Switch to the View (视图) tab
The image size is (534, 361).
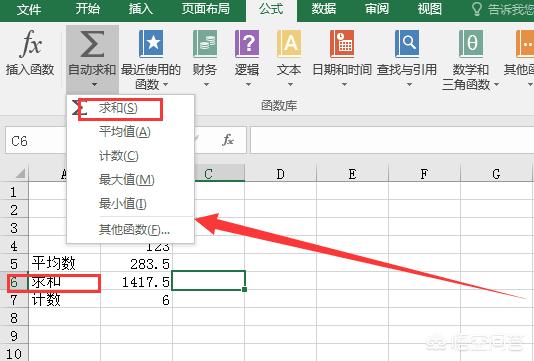pos(429,9)
